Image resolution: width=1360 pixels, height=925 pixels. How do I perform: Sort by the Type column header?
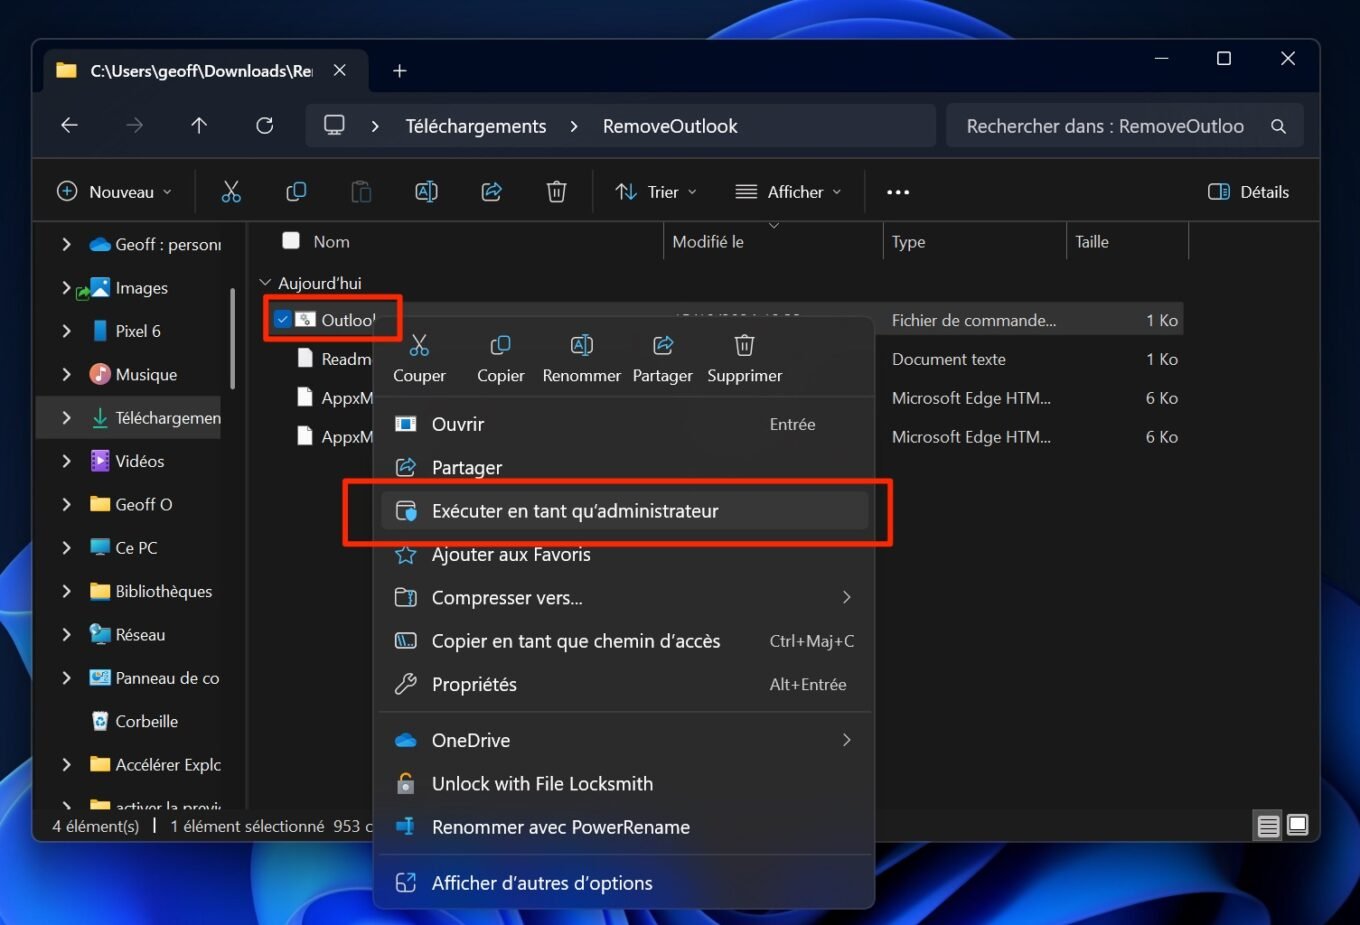[x=974, y=241]
